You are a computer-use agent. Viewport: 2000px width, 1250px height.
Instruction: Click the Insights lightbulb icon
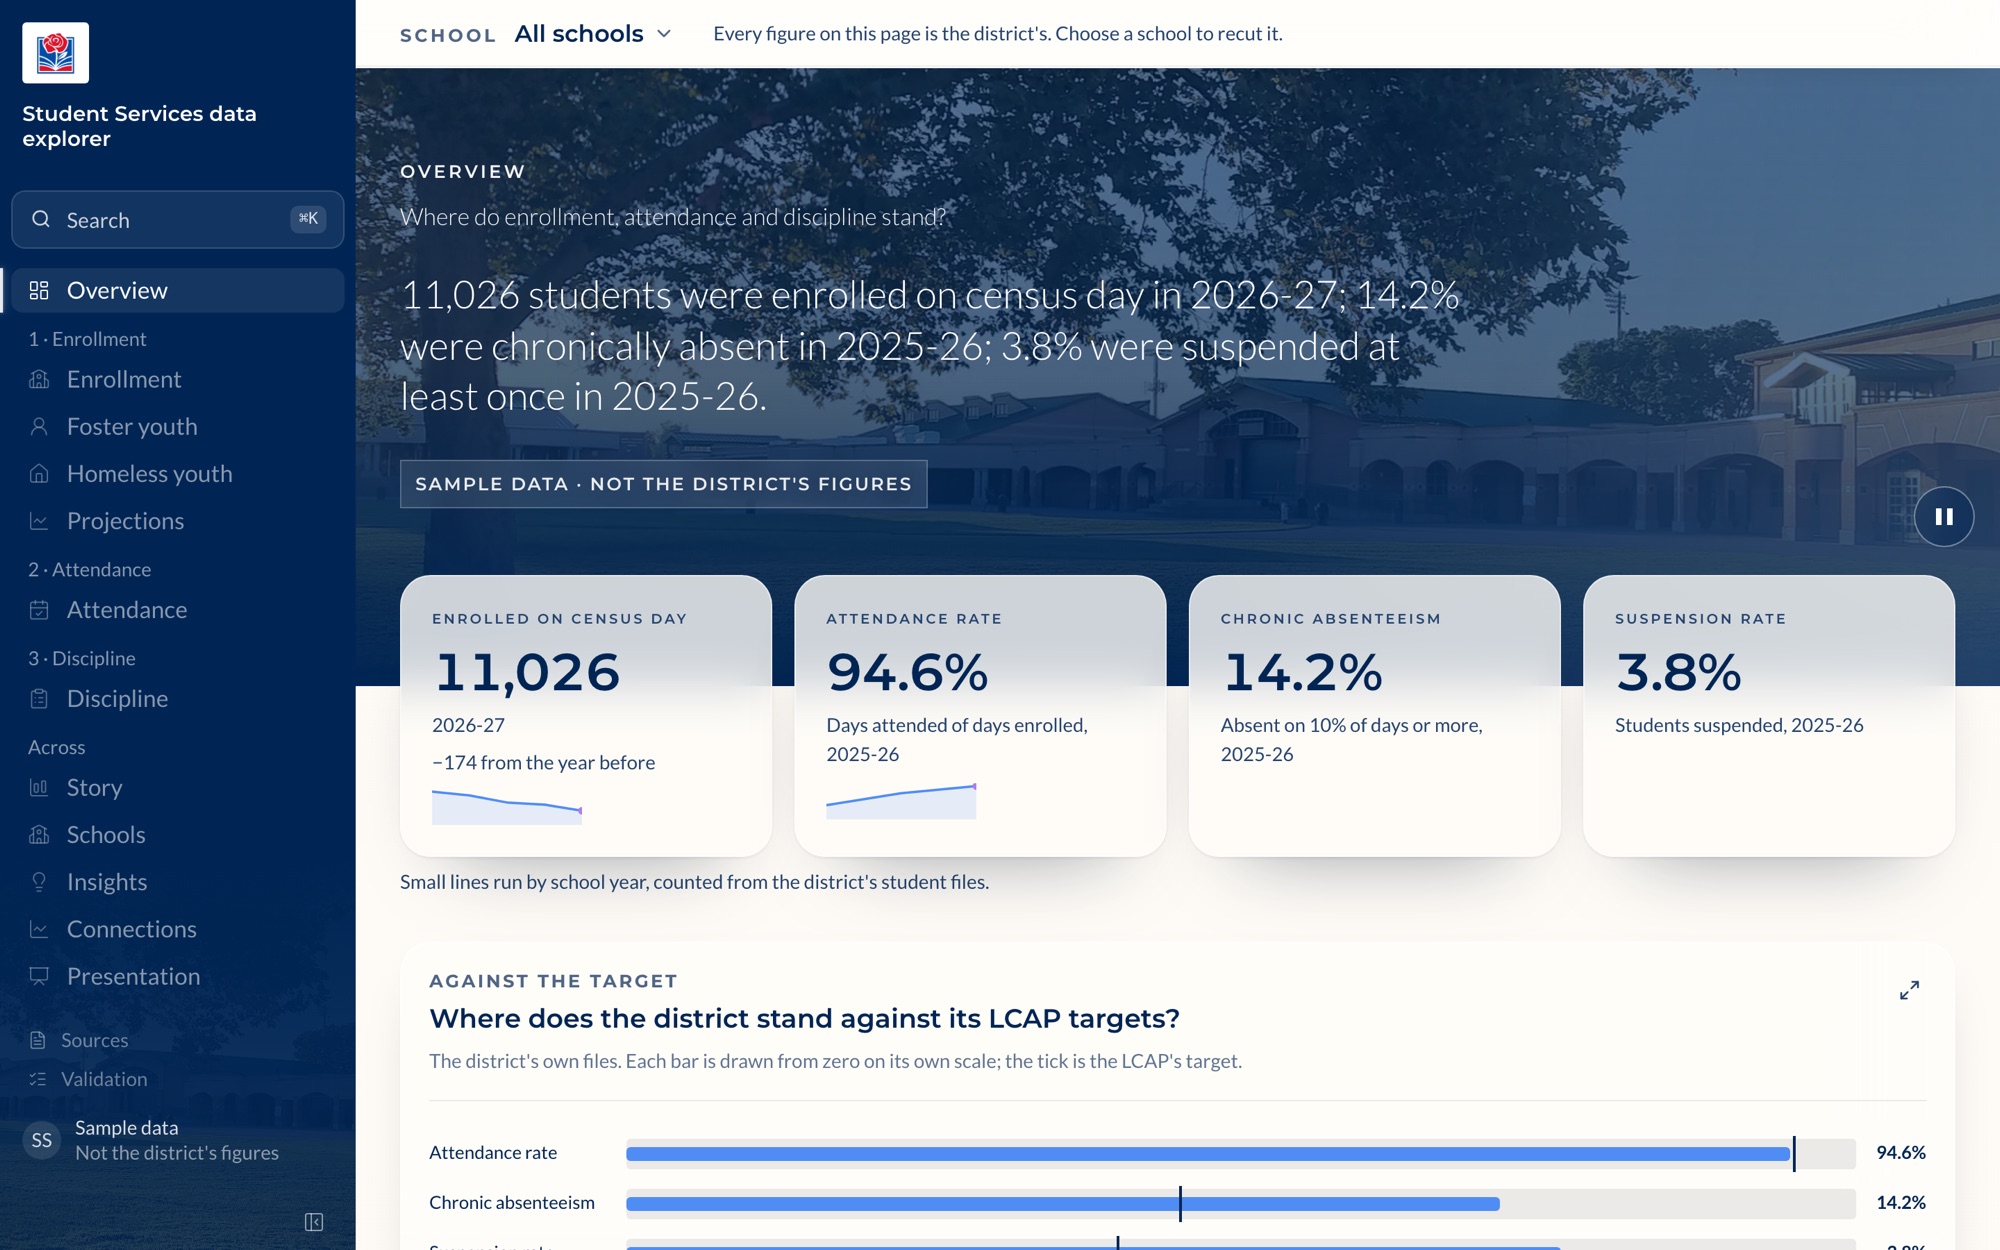click(x=39, y=881)
